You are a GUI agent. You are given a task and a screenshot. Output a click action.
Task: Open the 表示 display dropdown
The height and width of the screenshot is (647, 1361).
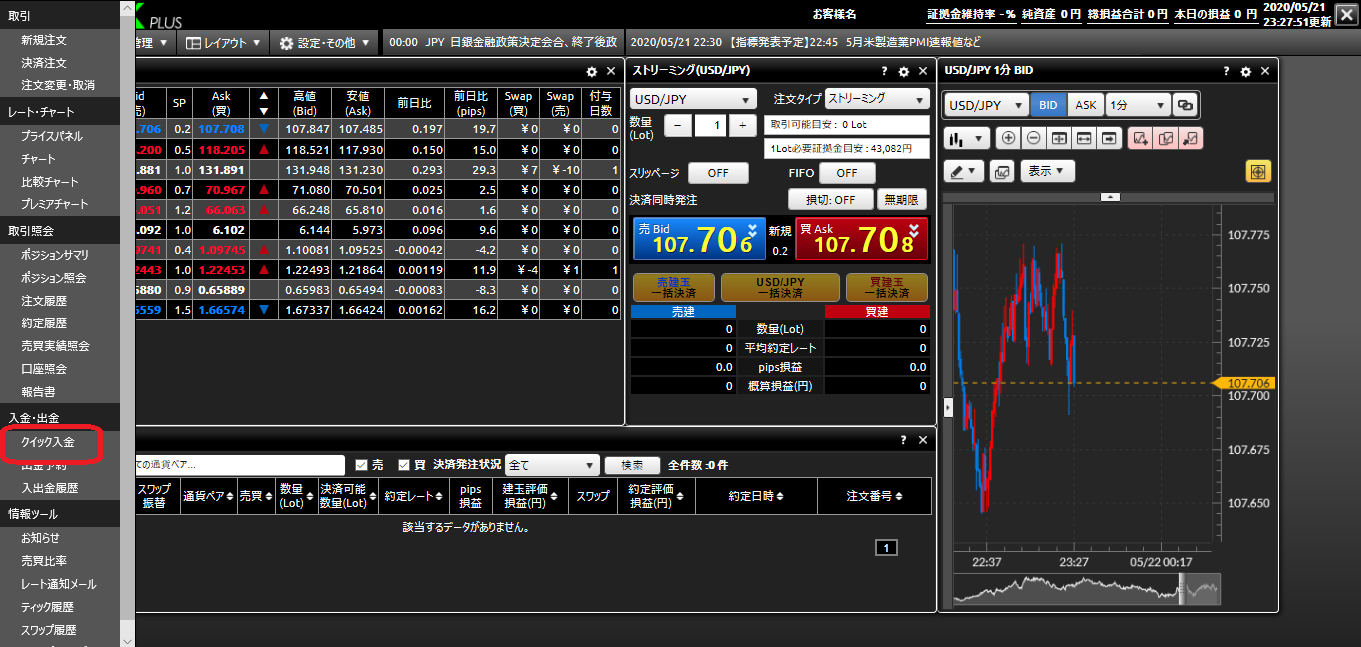(1047, 171)
